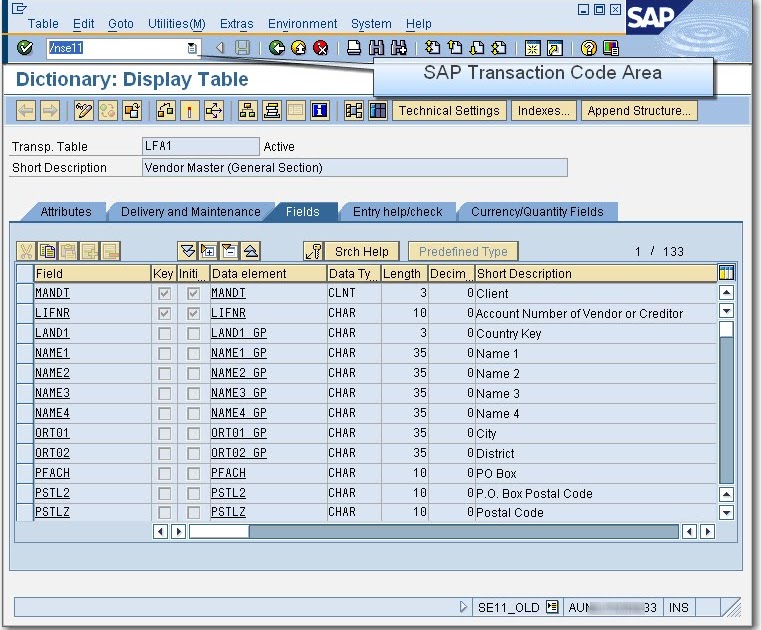Viewport: 761px width, 630px height.
Task: Click the table column configuration icon
Action: point(726,273)
